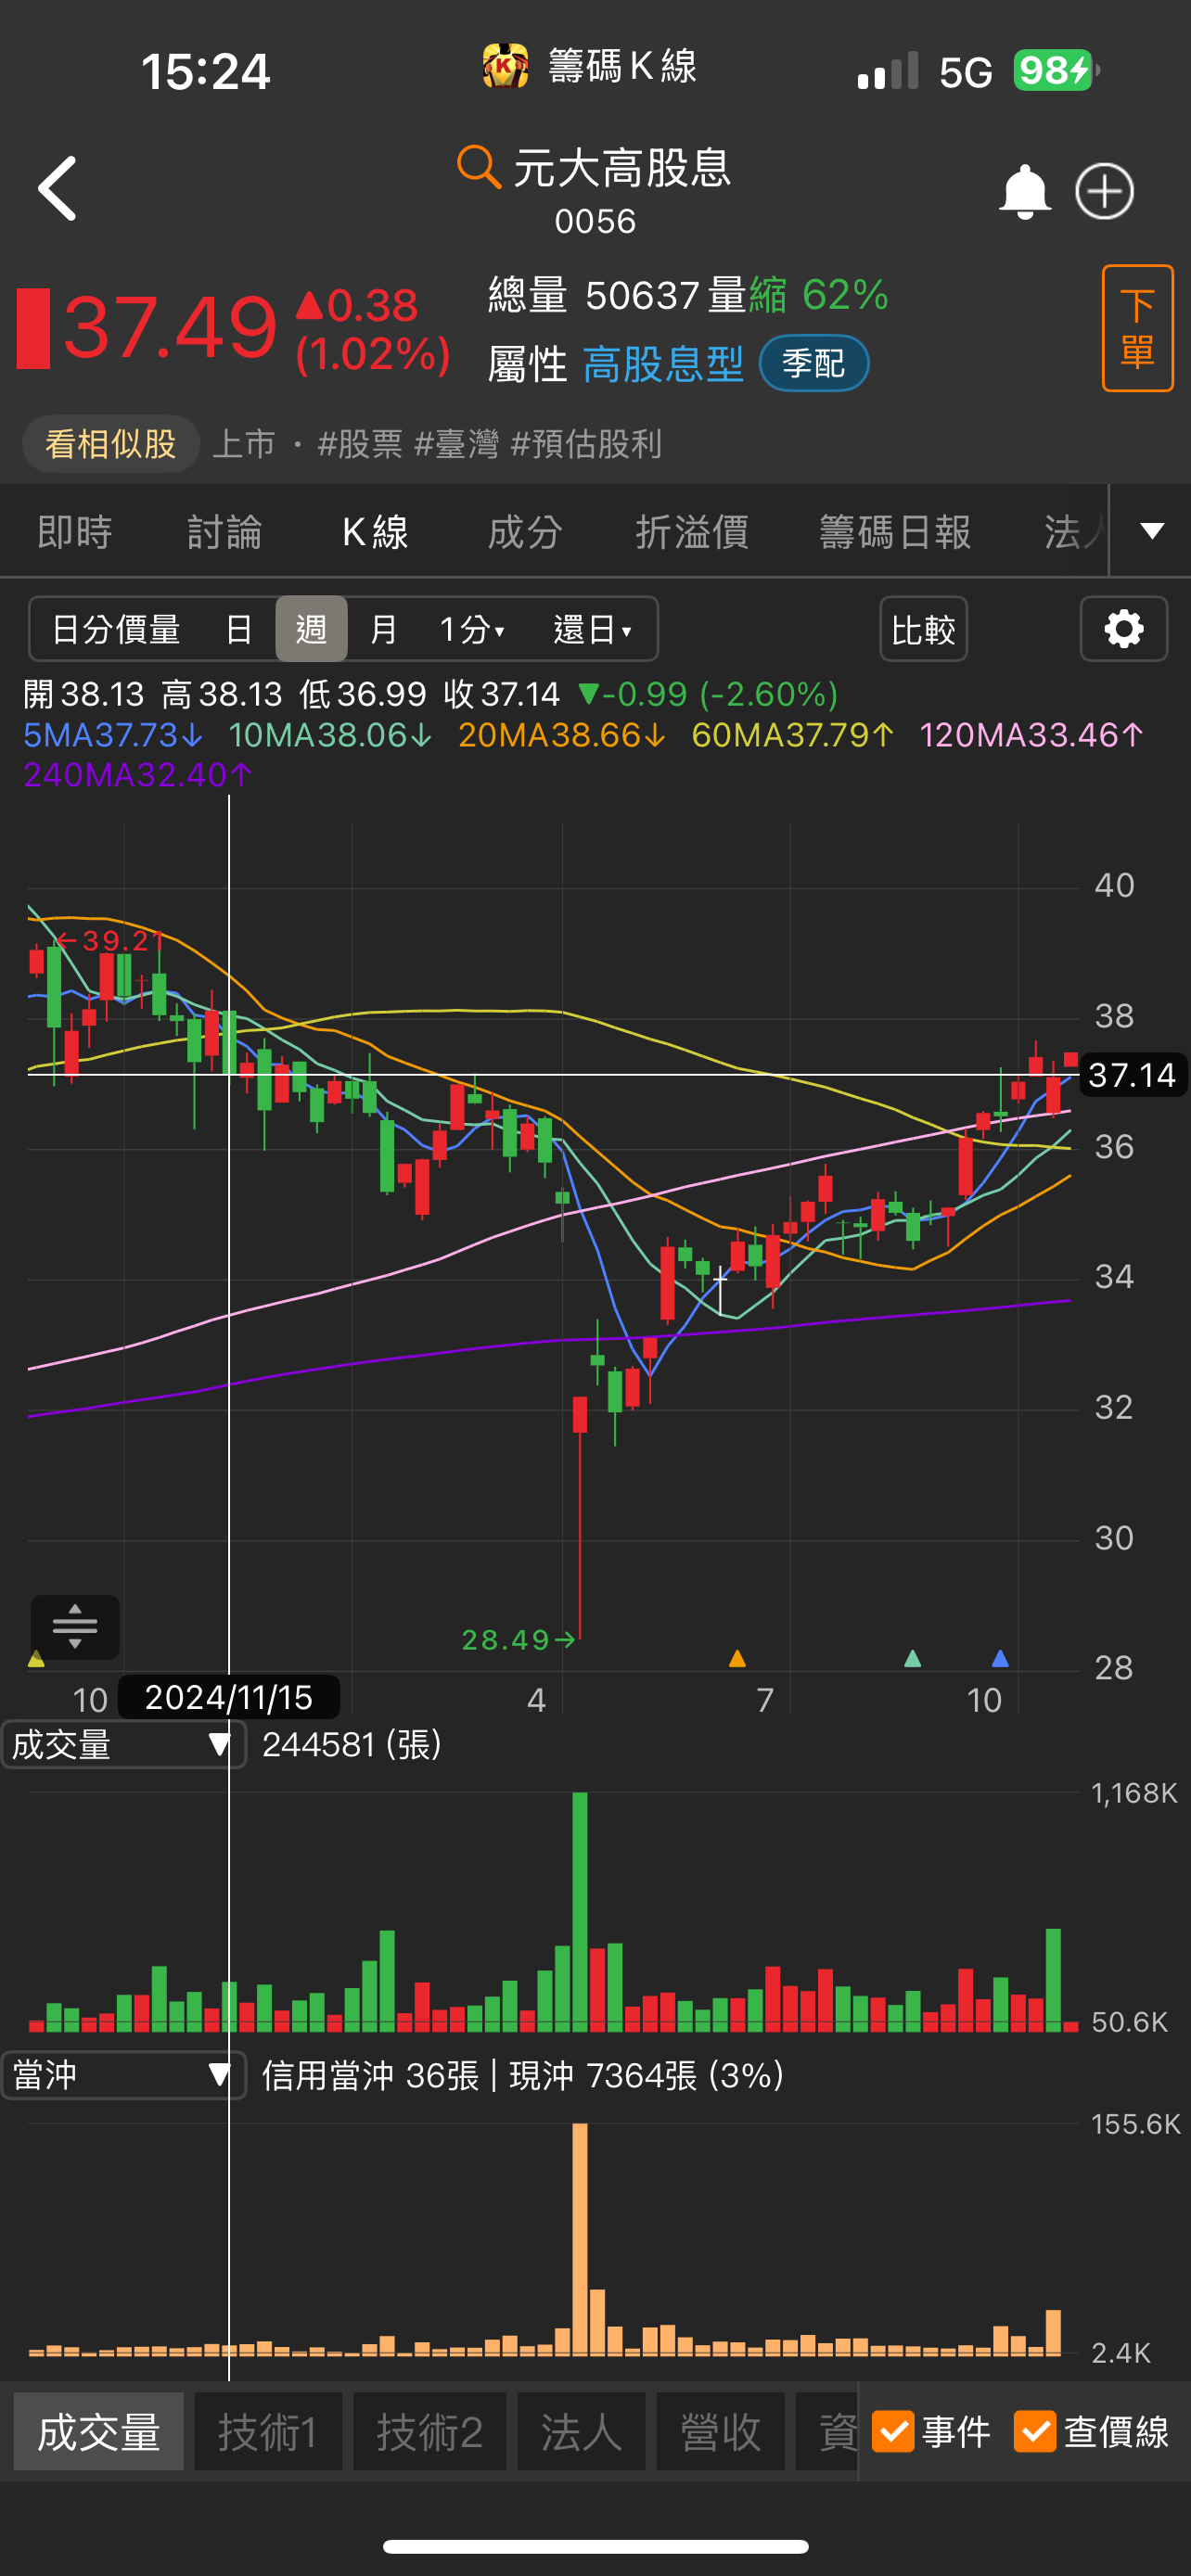Select the 日 daily period
The image size is (1191, 2576).
tap(238, 629)
